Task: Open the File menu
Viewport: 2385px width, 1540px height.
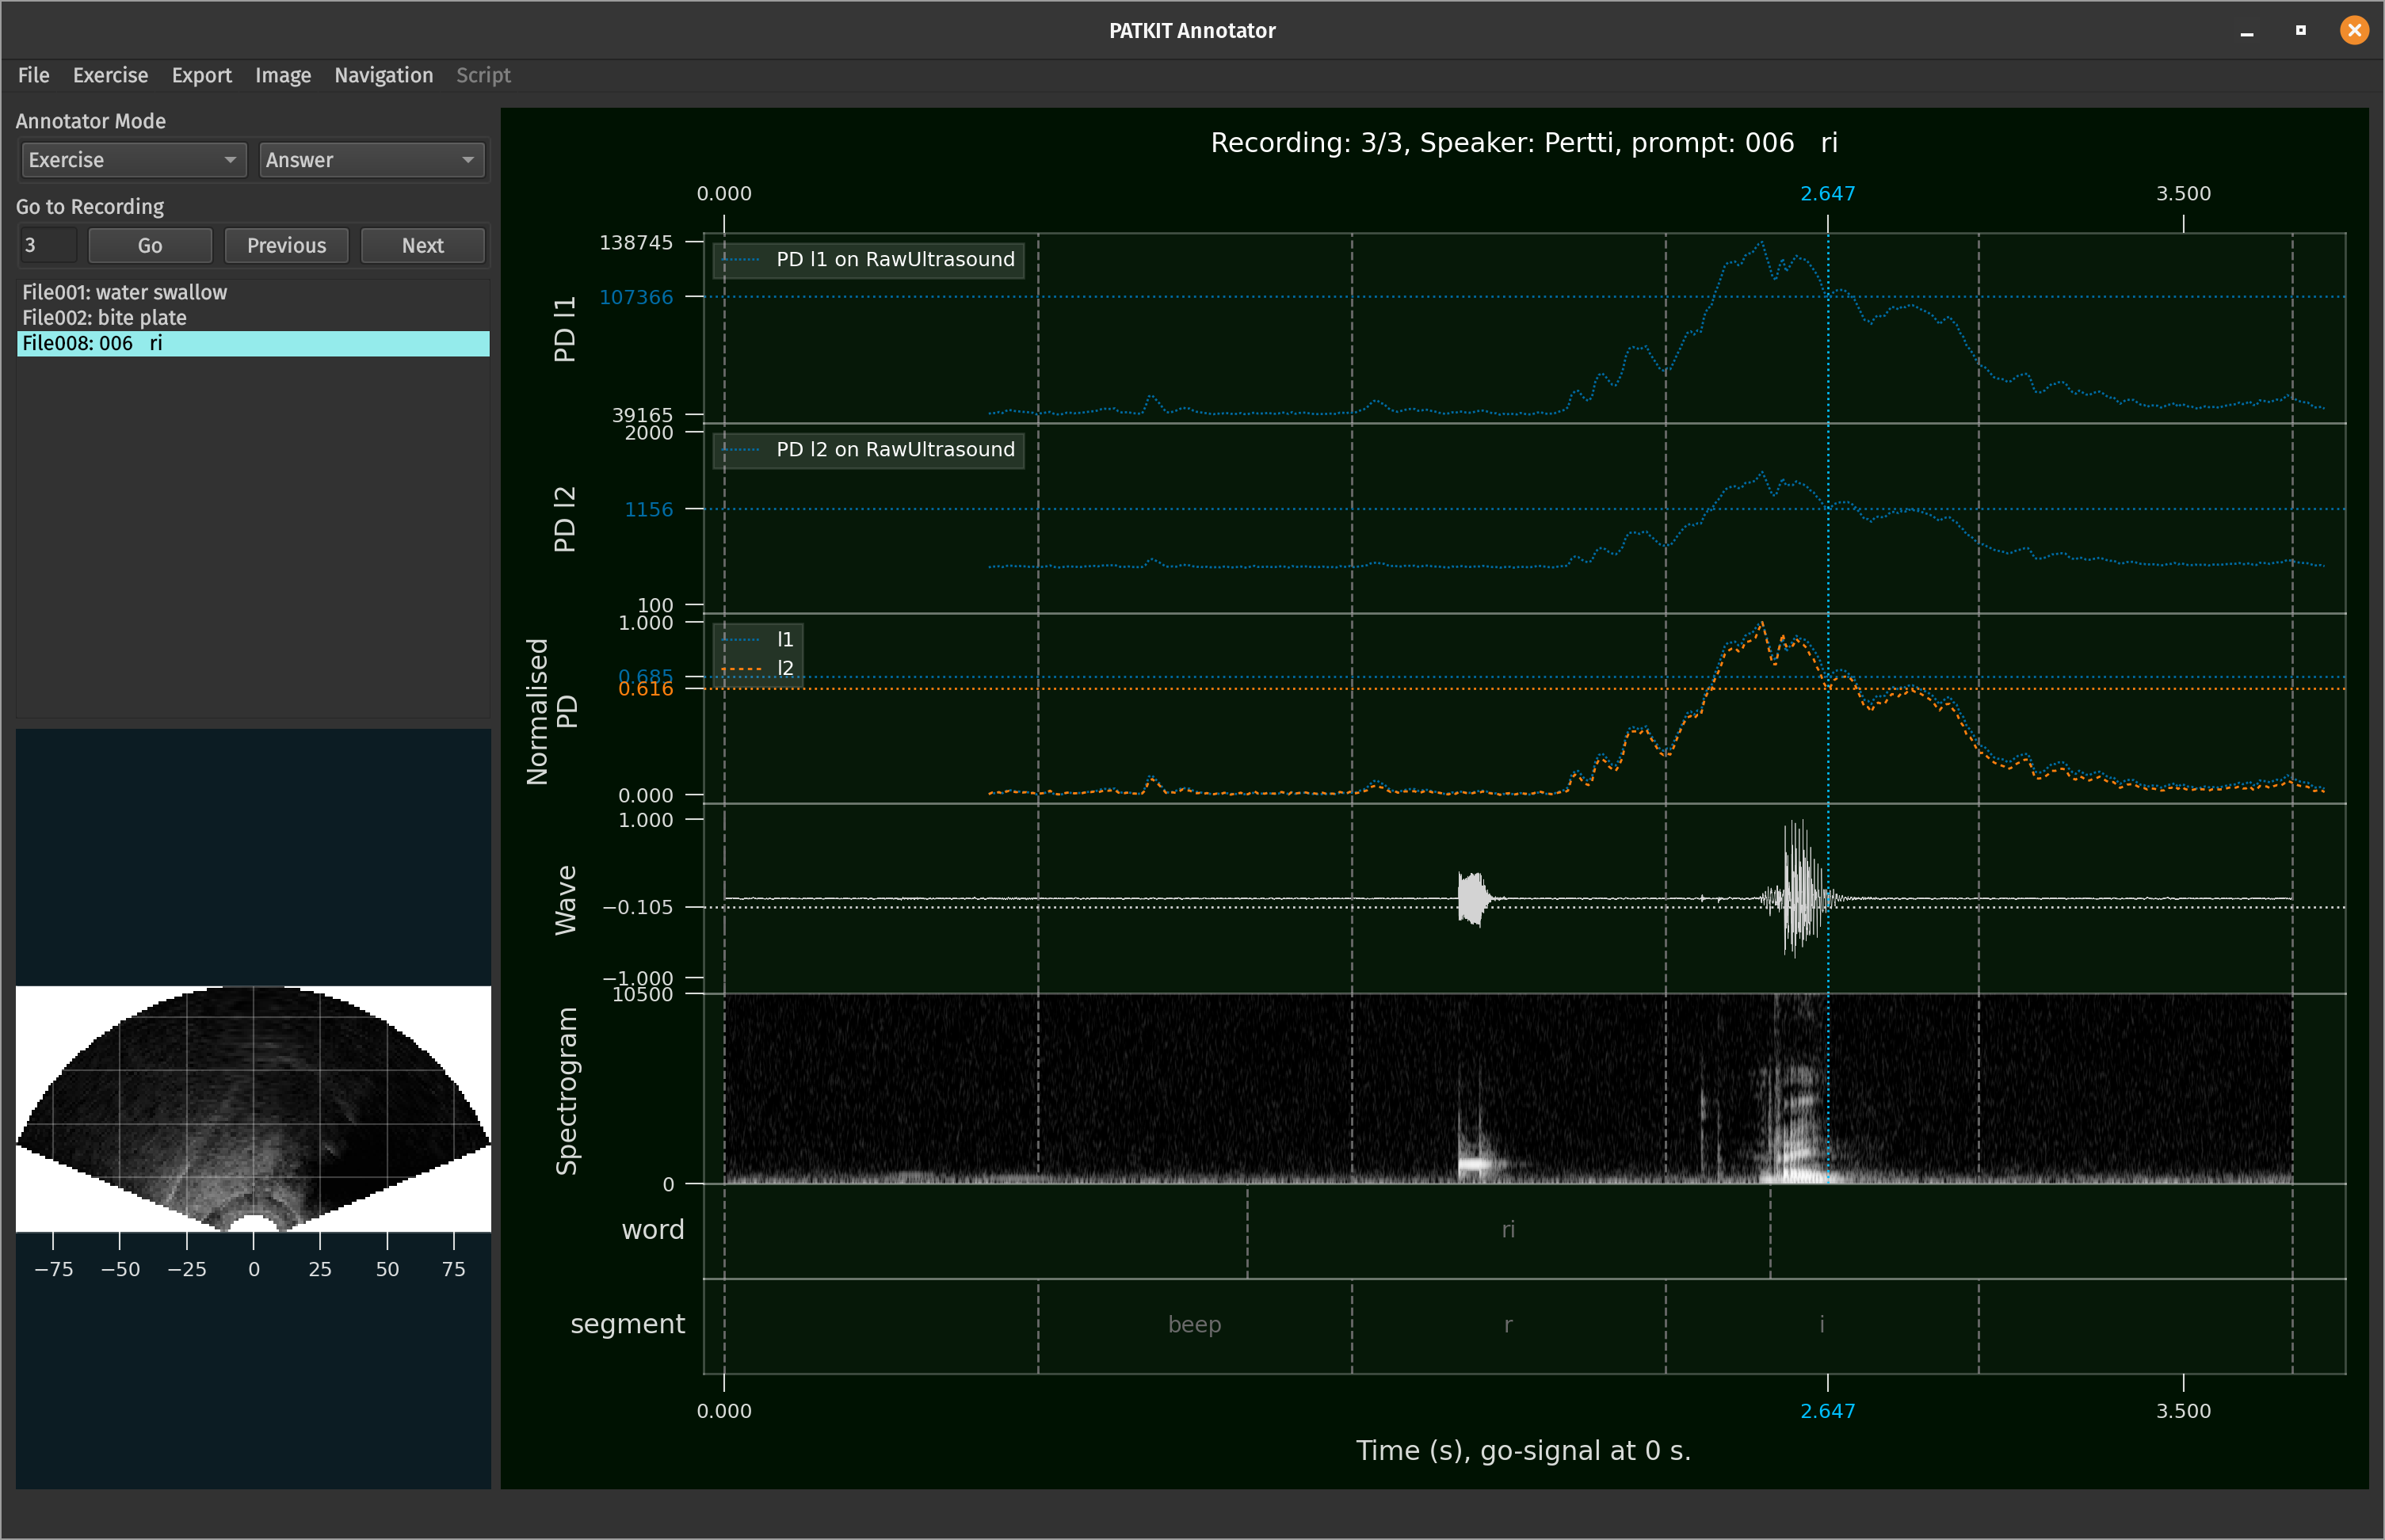Action: [x=33, y=75]
